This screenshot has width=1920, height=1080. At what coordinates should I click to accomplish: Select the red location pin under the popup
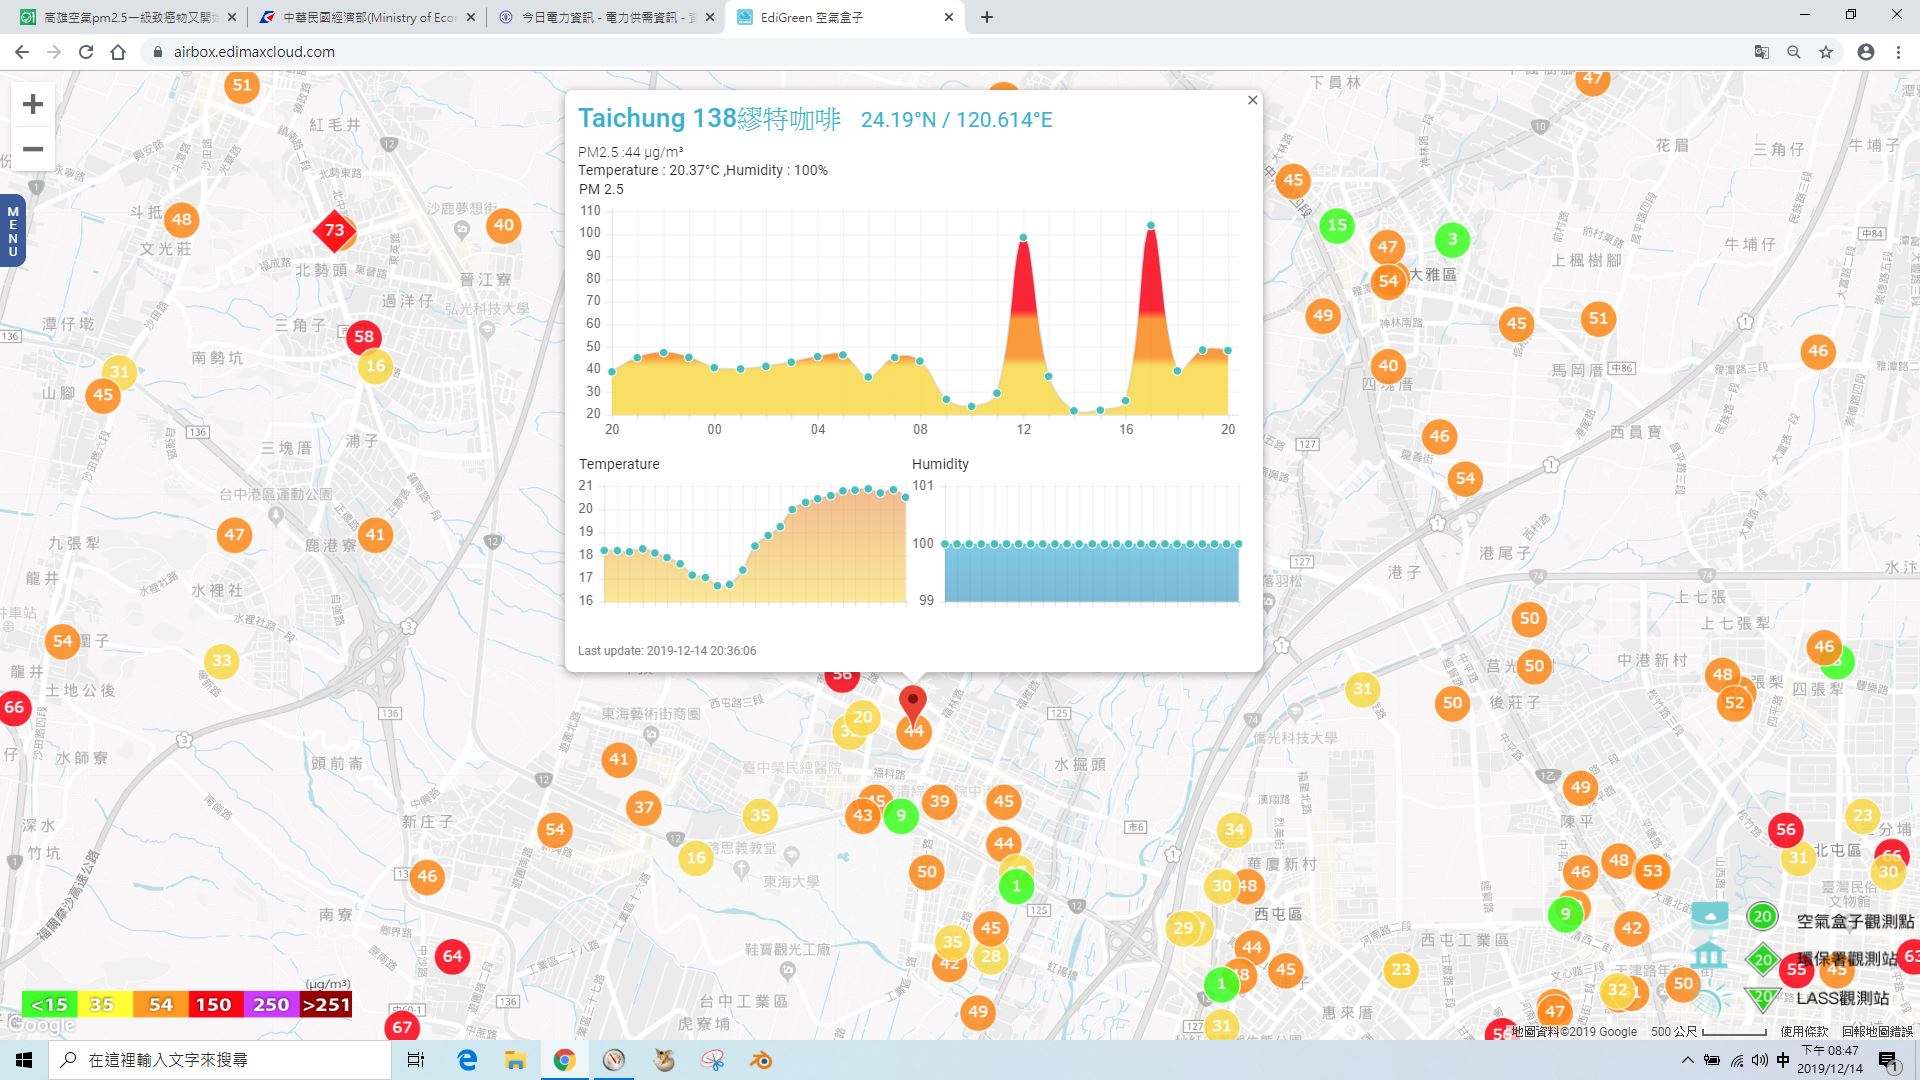tap(912, 703)
